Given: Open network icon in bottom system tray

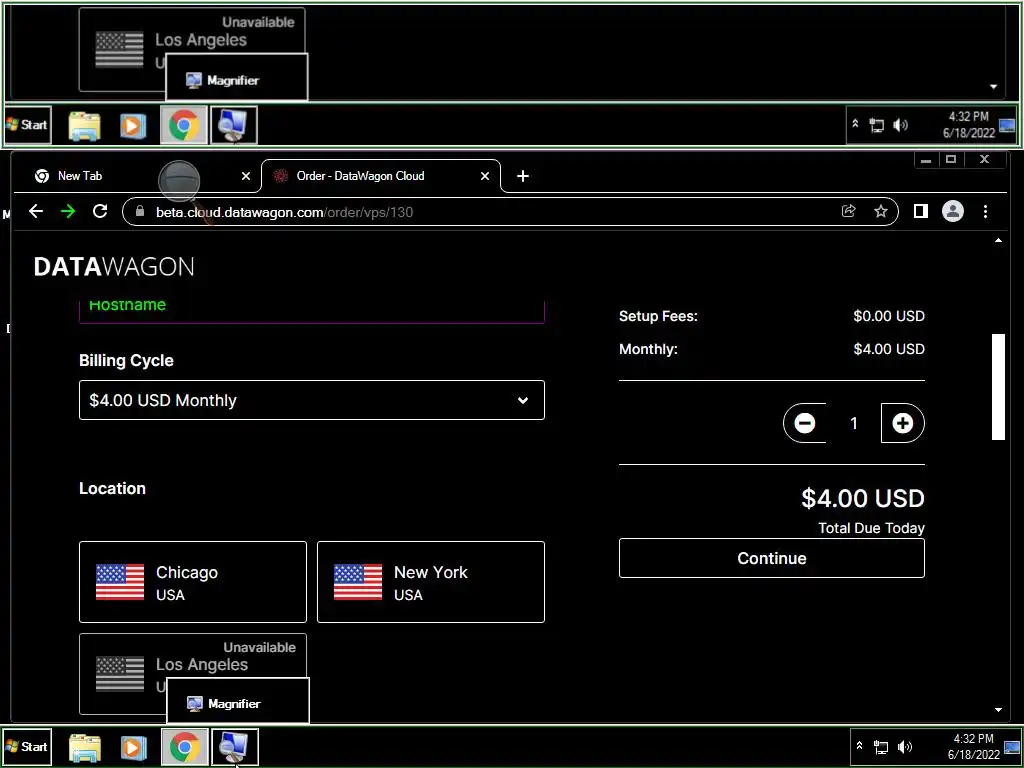Looking at the screenshot, I should [880, 747].
